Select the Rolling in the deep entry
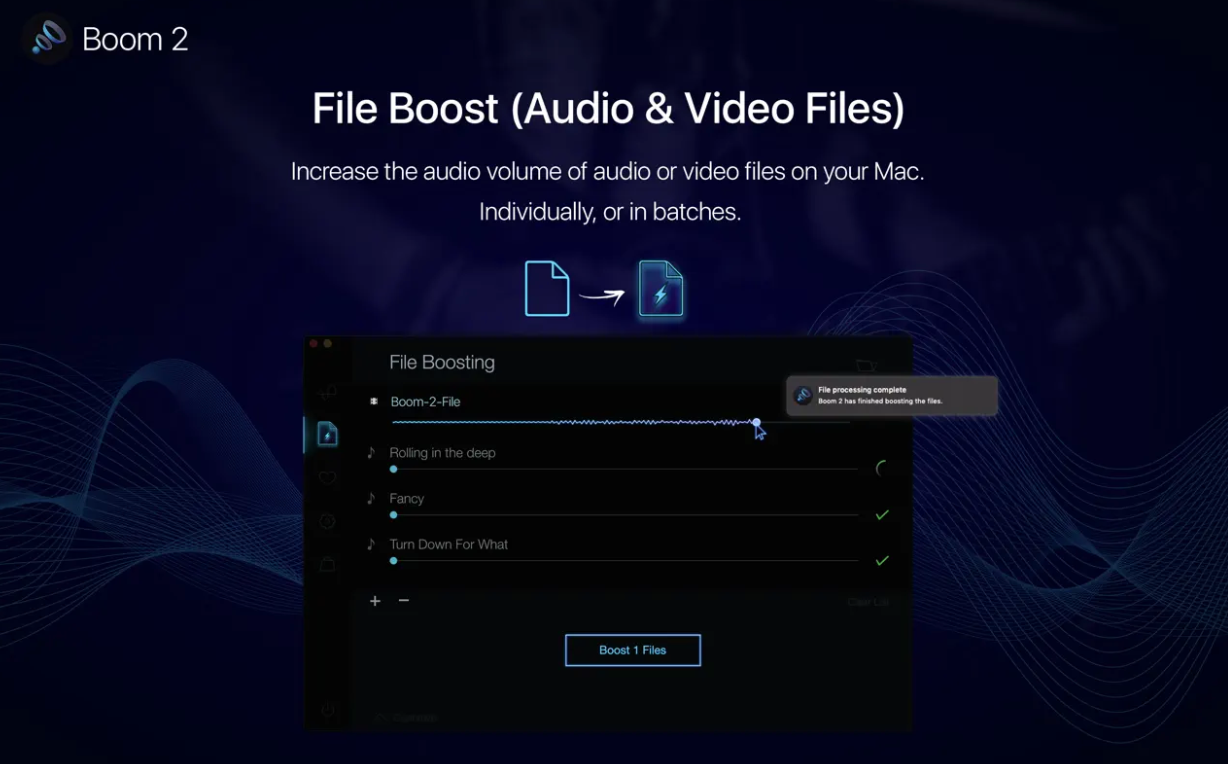 442,453
